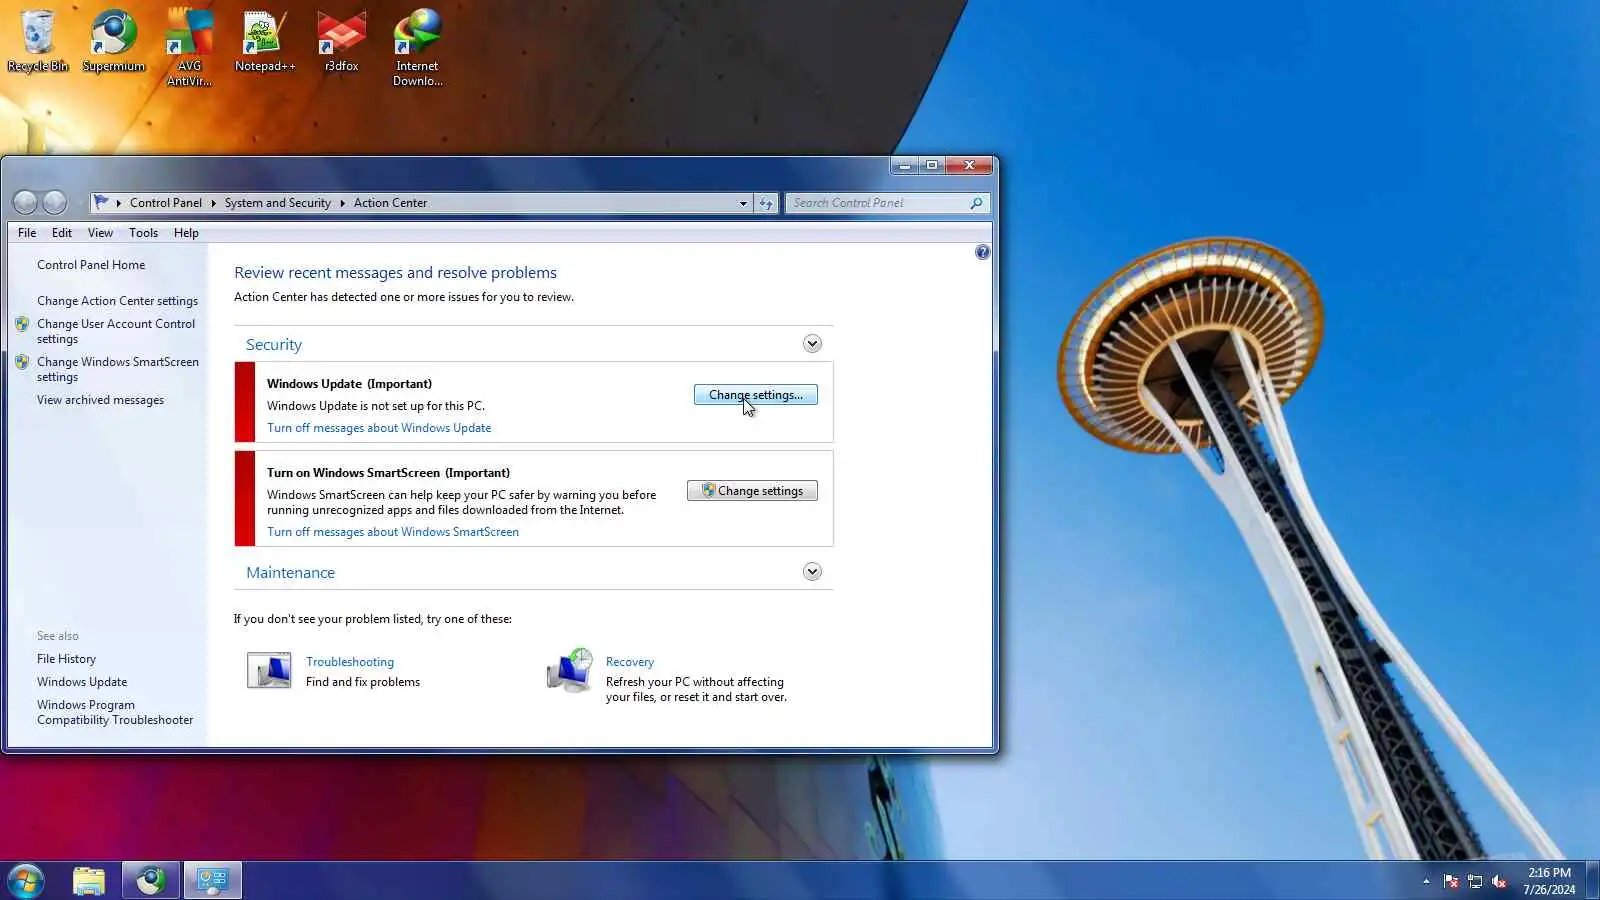Open File Explorer from the taskbar

[89, 881]
